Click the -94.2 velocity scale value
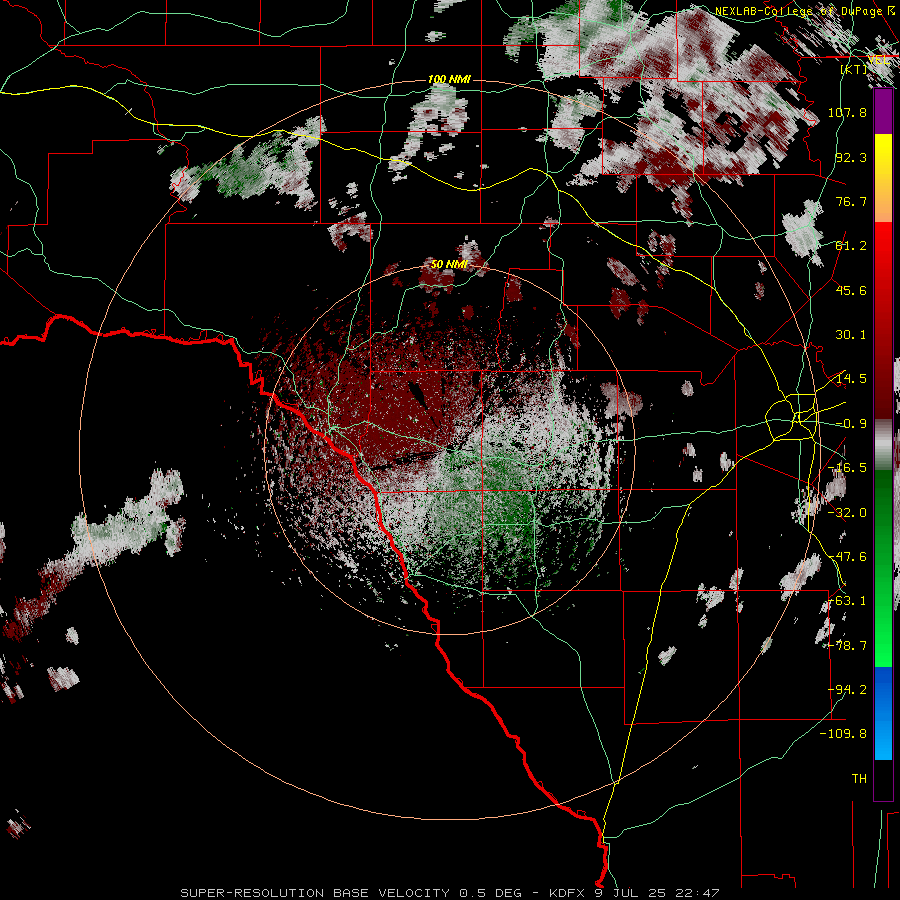The height and width of the screenshot is (900, 900). (x=847, y=690)
